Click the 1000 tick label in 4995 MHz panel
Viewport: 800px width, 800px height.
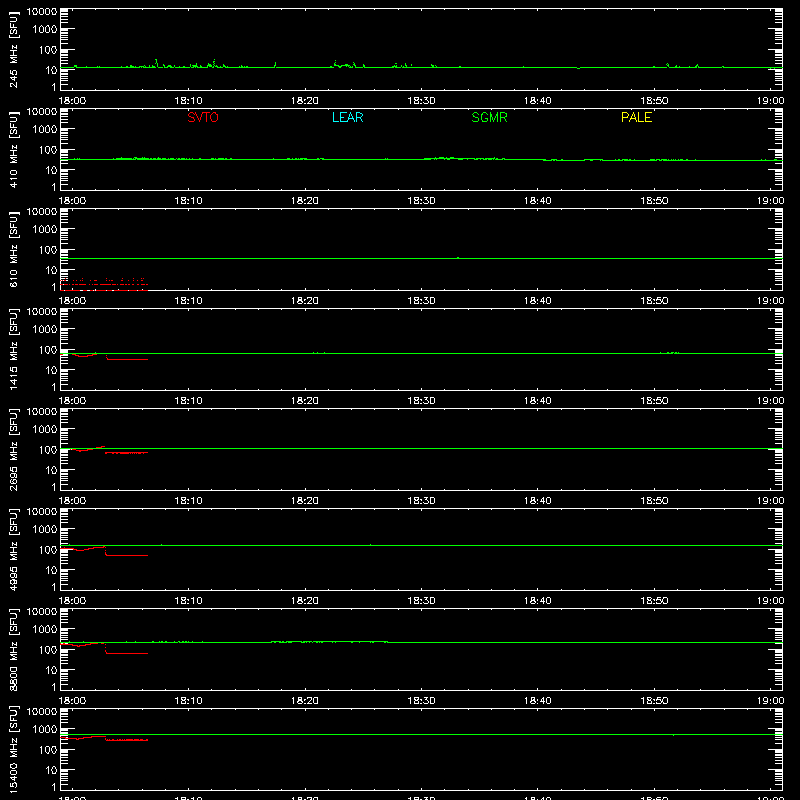[x=45, y=530]
